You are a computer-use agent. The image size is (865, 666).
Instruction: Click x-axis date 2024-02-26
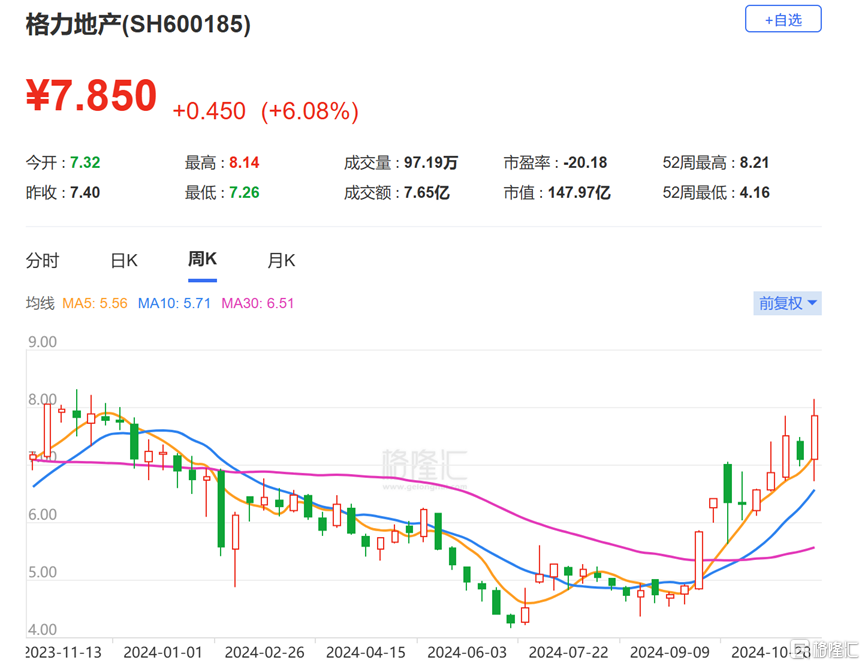click(x=264, y=653)
